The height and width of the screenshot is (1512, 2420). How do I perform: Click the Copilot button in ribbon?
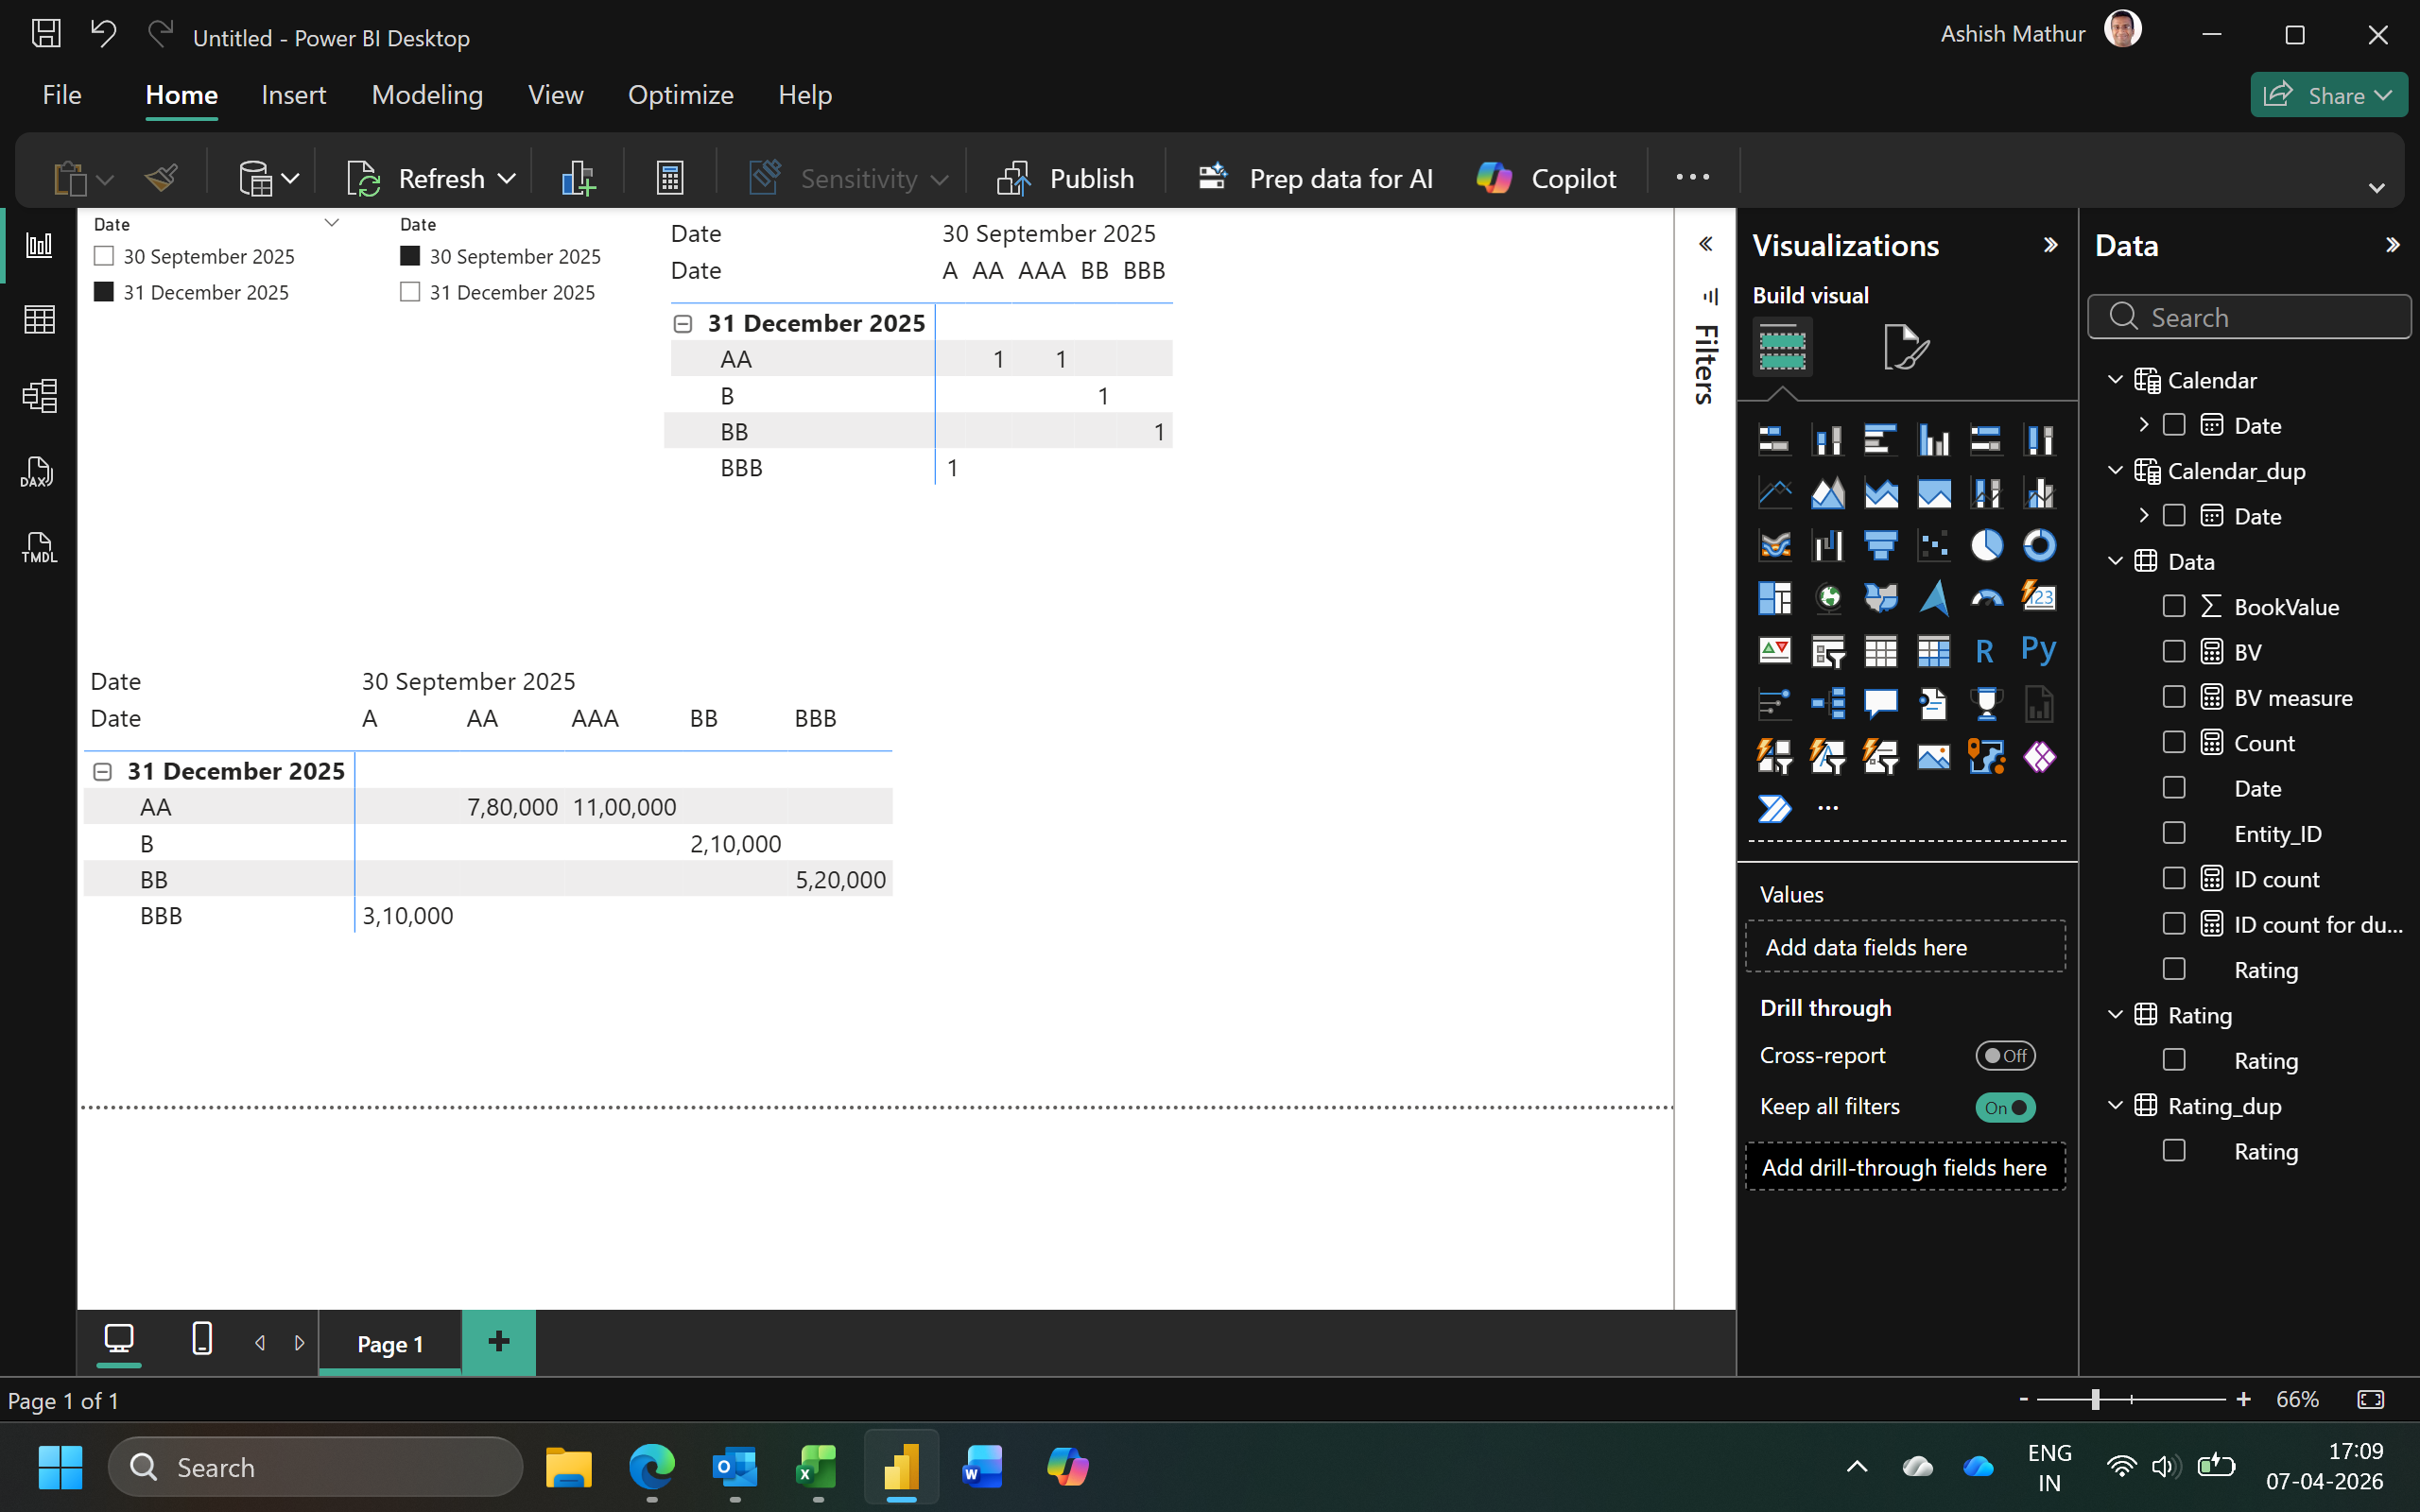pyautogui.click(x=1546, y=178)
